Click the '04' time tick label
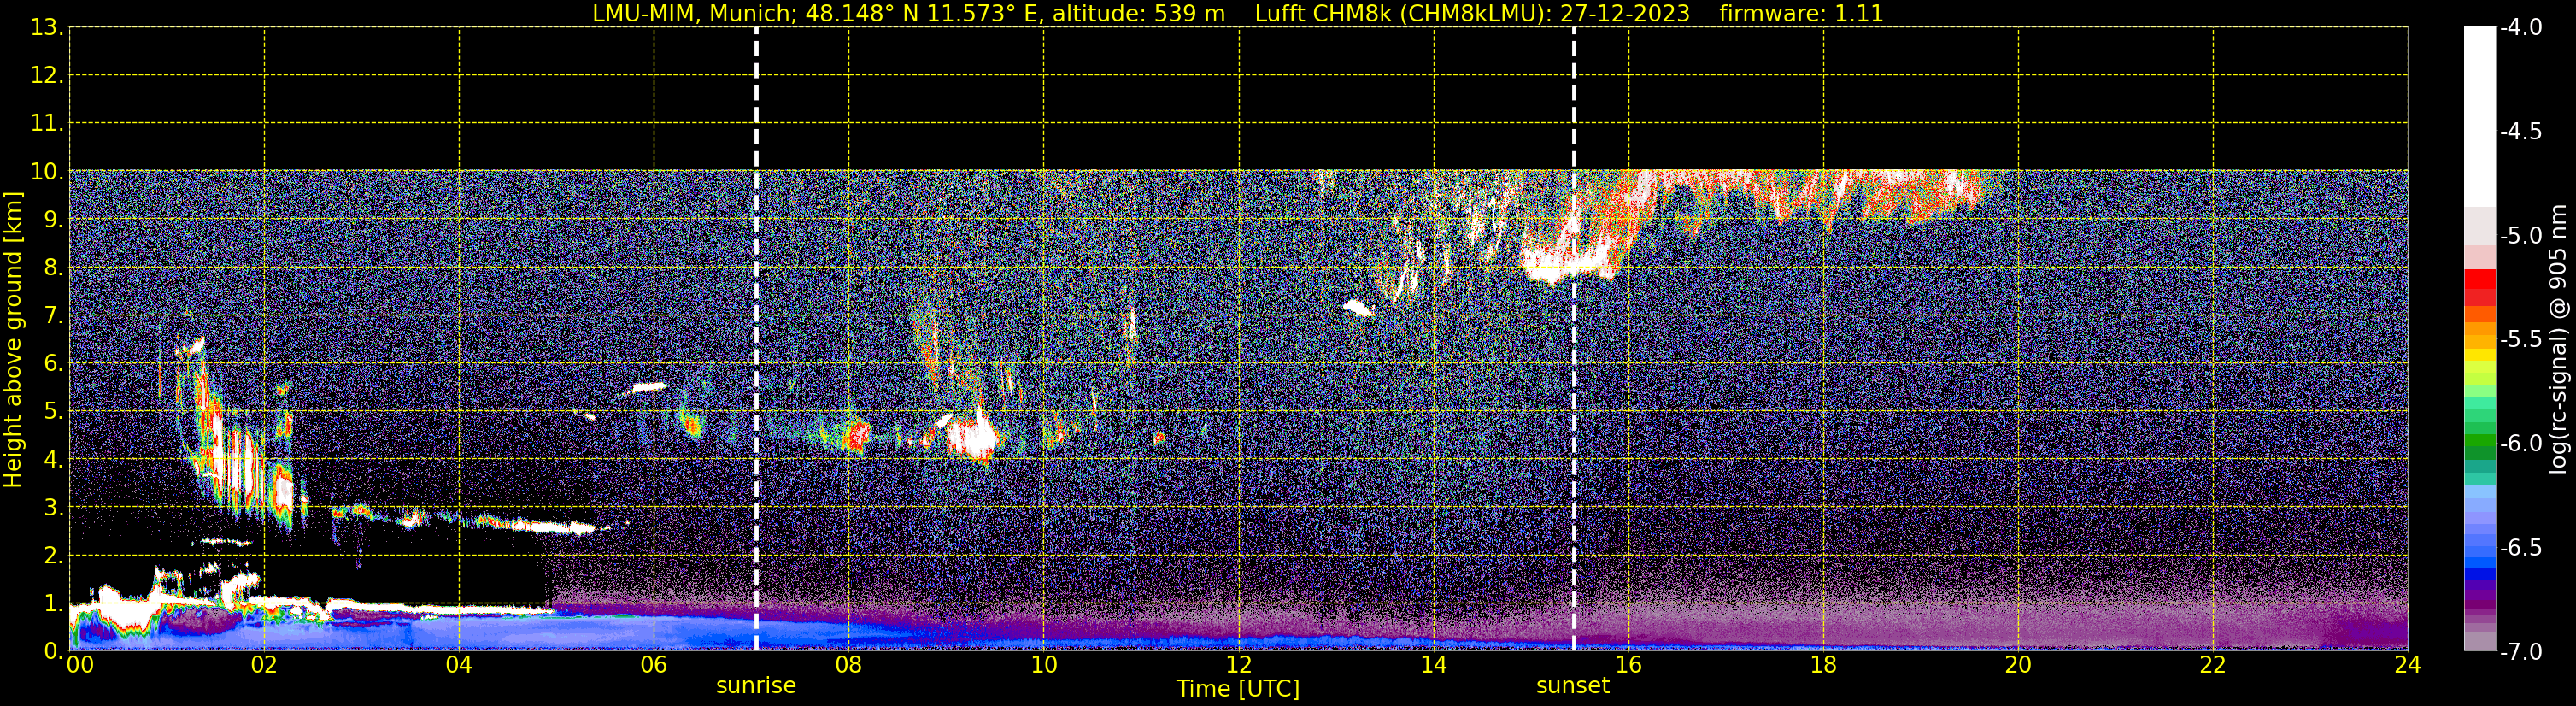Screen dimensions: 2576x706 [459, 665]
